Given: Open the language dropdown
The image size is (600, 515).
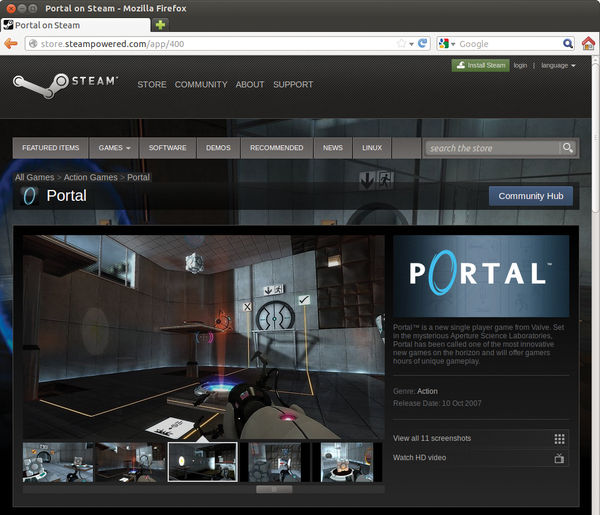Looking at the screenshot, I should 558,65.
